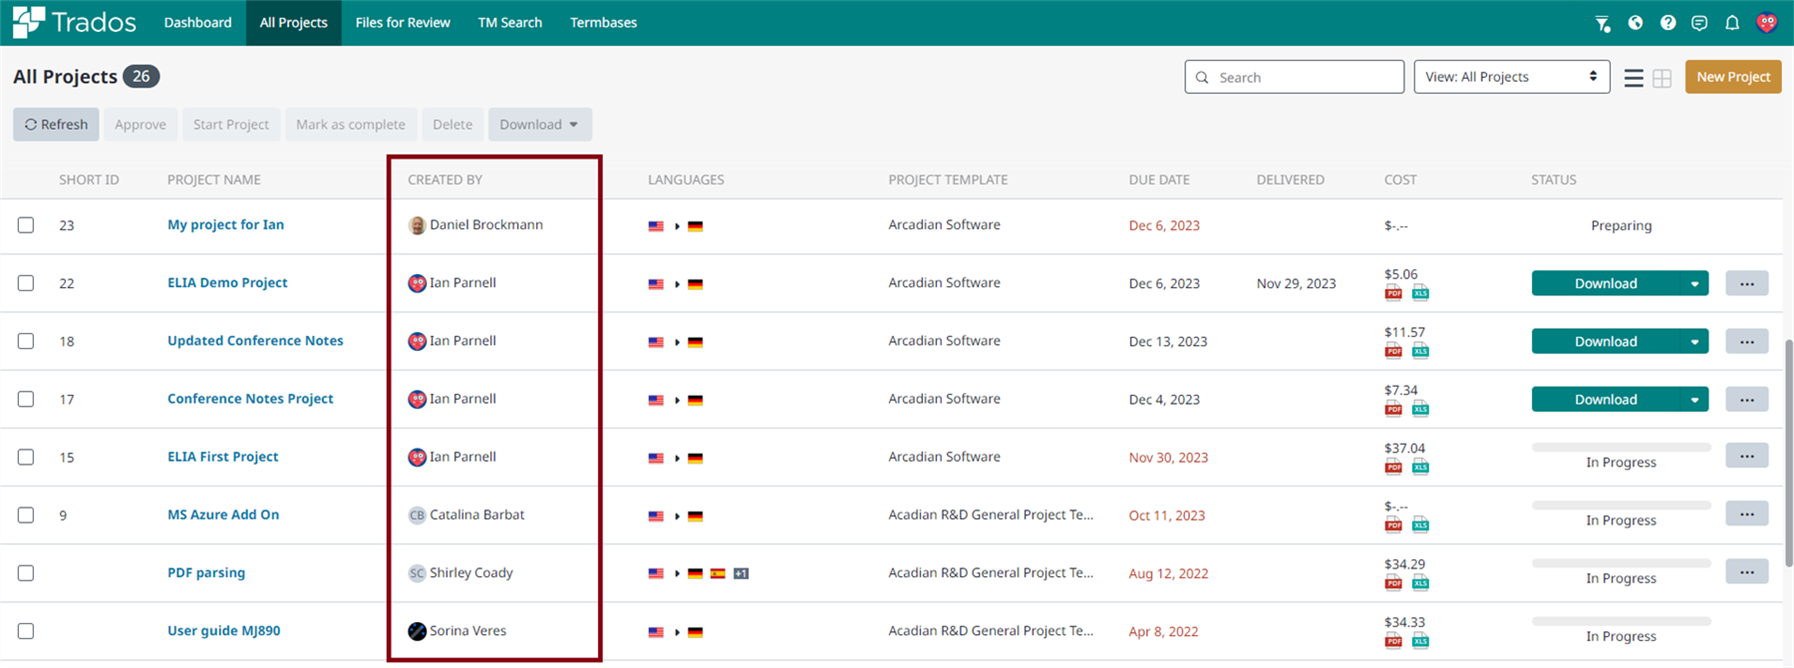Image resolution: width=1794 pixels, height=668 pixels.
Task: Expand Download arrow for Updated Conference Notes
Action: (1694, 342)
